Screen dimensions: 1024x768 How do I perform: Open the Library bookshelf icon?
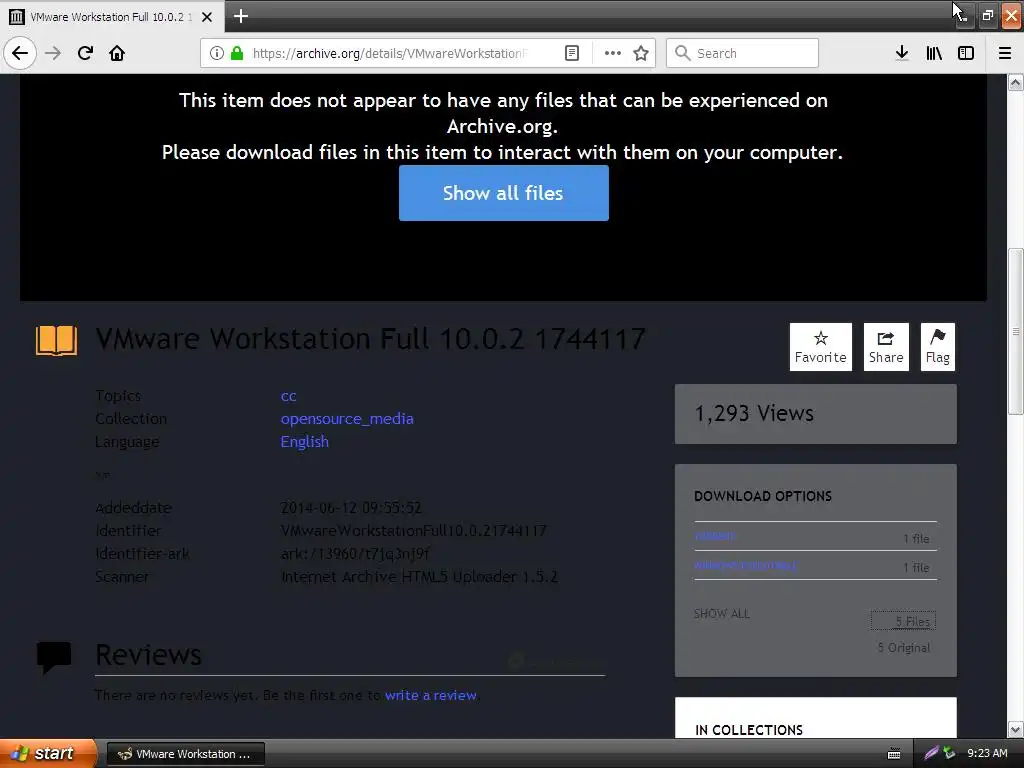[x=934, y=53]
